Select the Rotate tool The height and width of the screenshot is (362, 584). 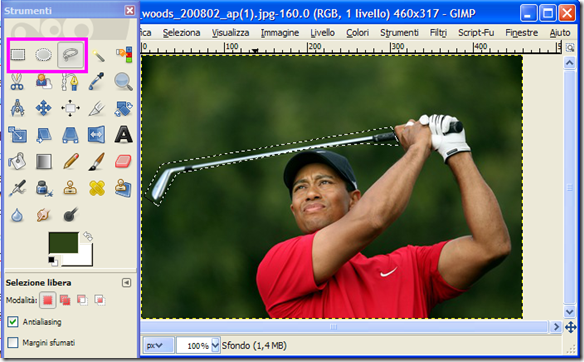point(124,108)
